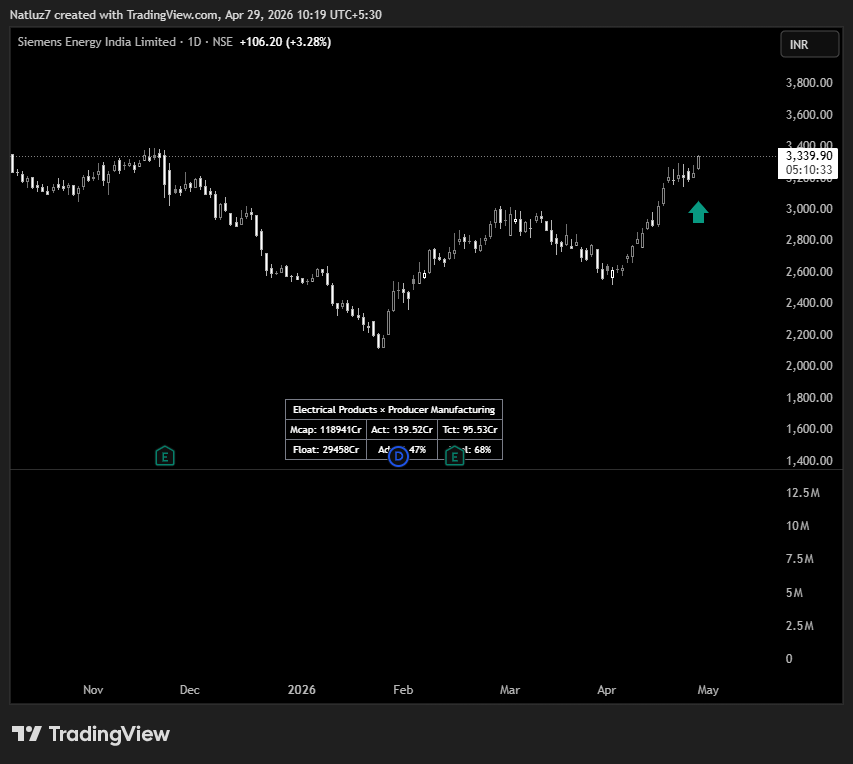Click the 3,600.00 price axis label
This screenshot has height=764, width=853.
pos(809,115)
